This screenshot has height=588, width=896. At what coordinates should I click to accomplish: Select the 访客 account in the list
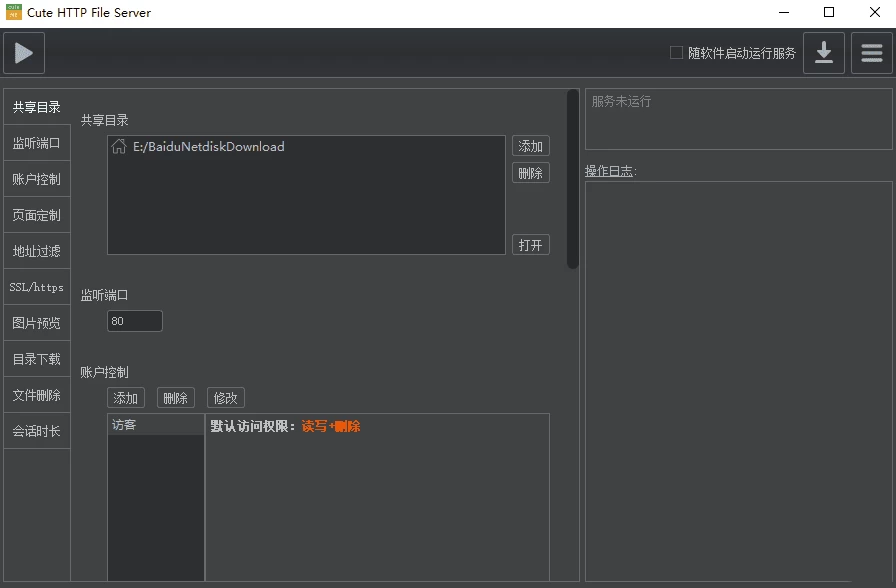pyautogui.click(x=155, y=425)
